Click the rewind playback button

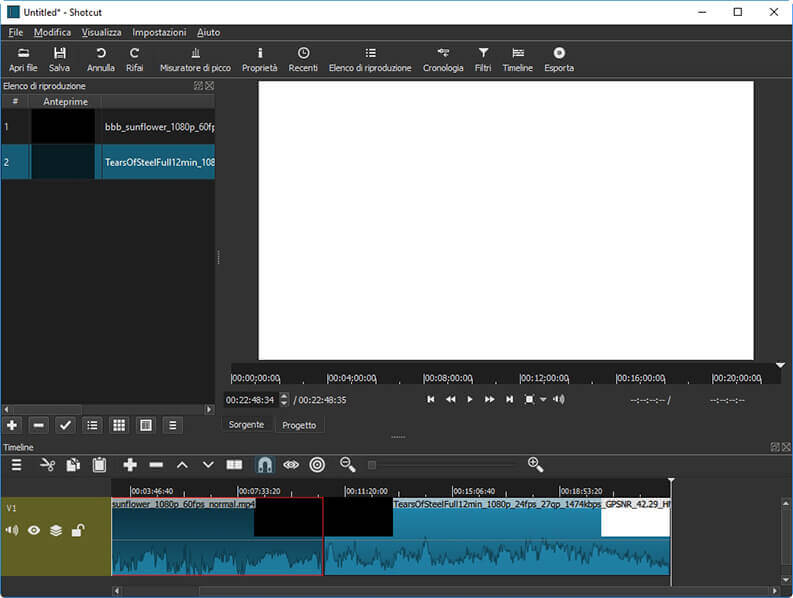(x=450, y=399)
